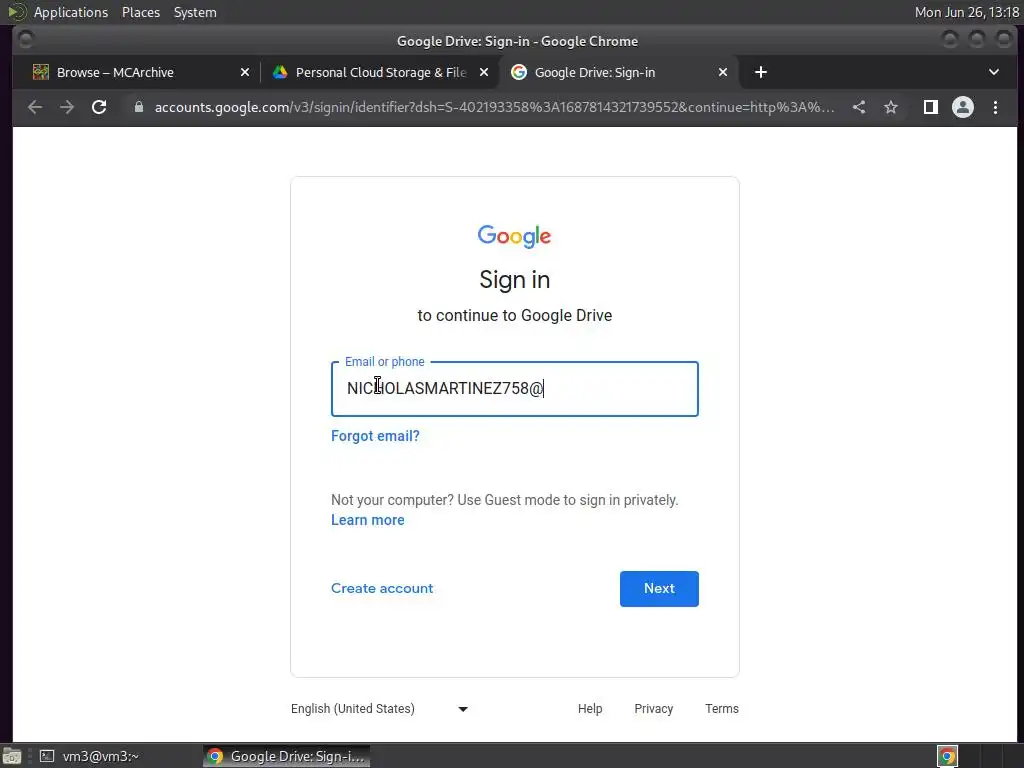Open the System menu

(195, 12)
